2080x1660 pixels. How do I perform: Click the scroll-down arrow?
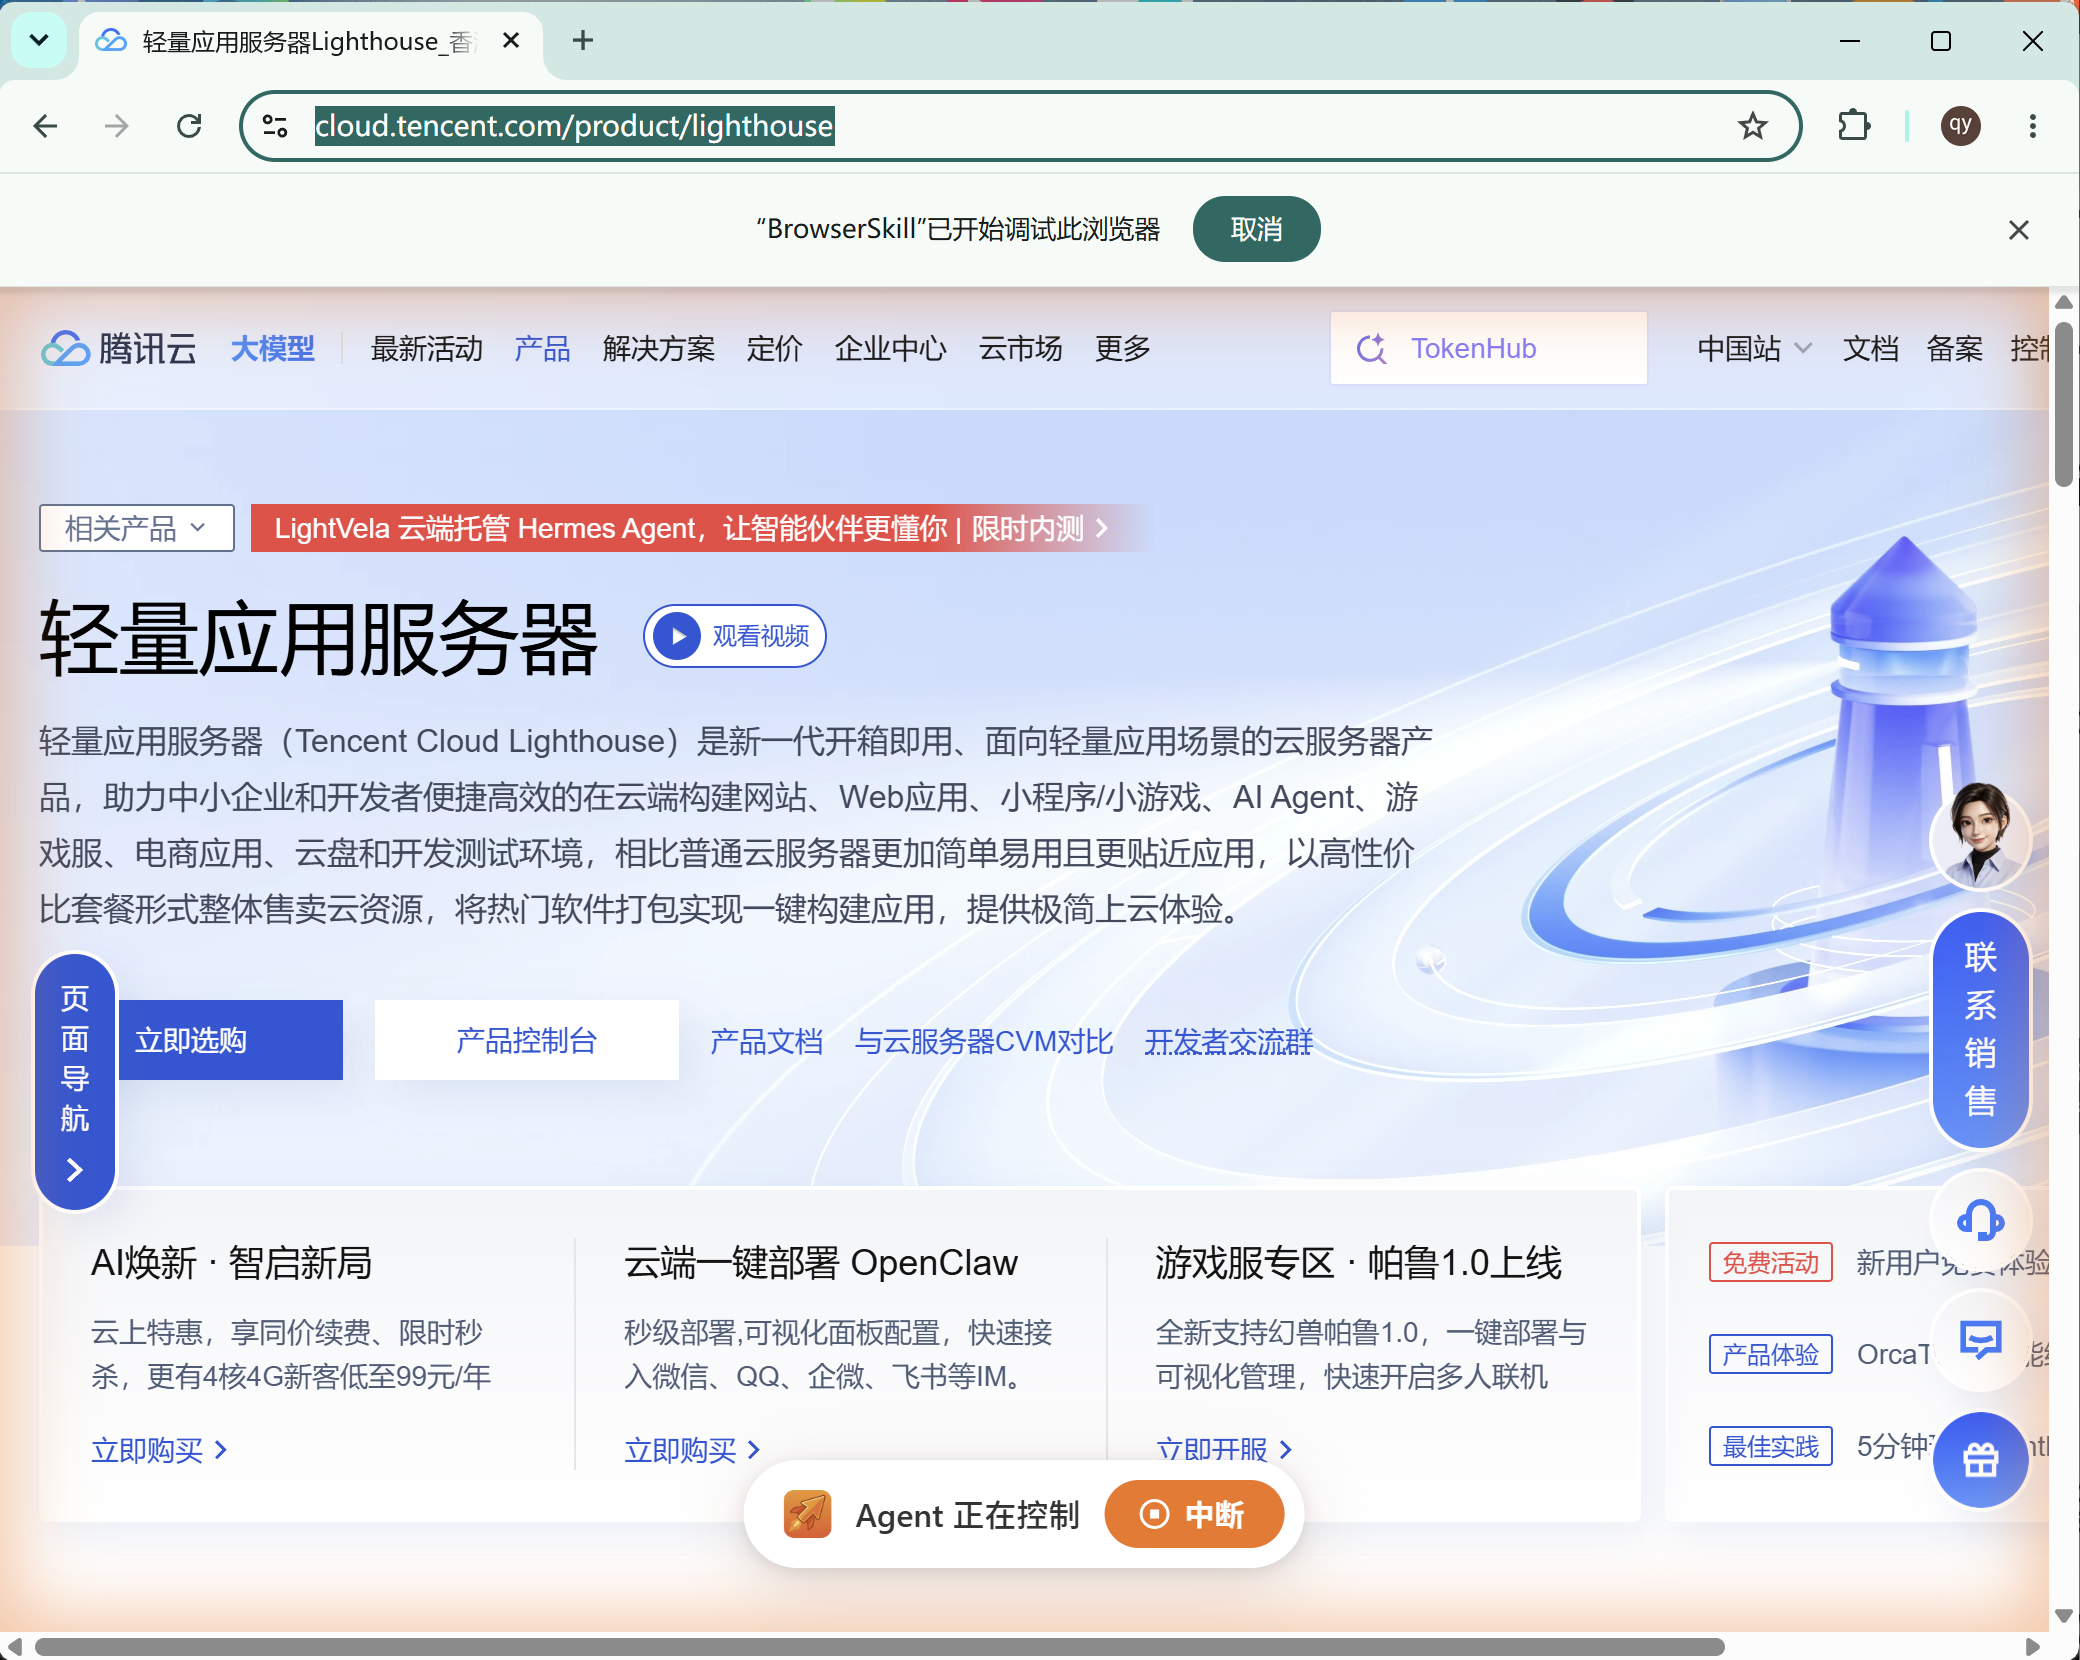(2064, 1616)
